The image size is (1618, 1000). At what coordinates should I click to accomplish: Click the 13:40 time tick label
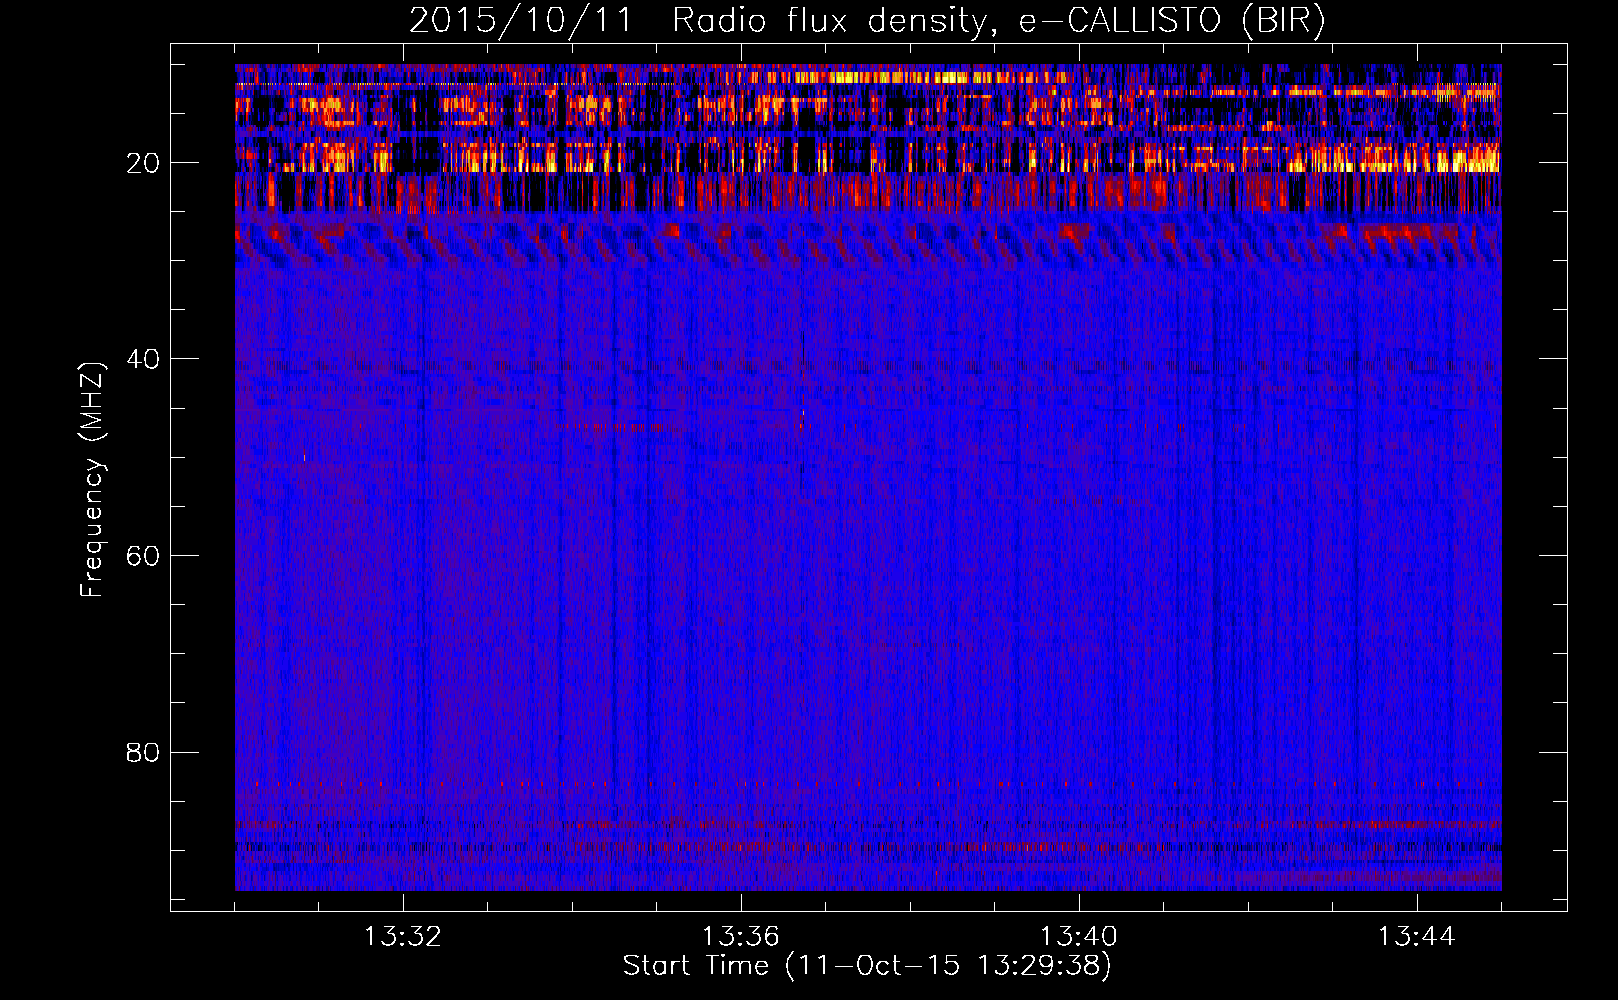(x=1078, y=937)
